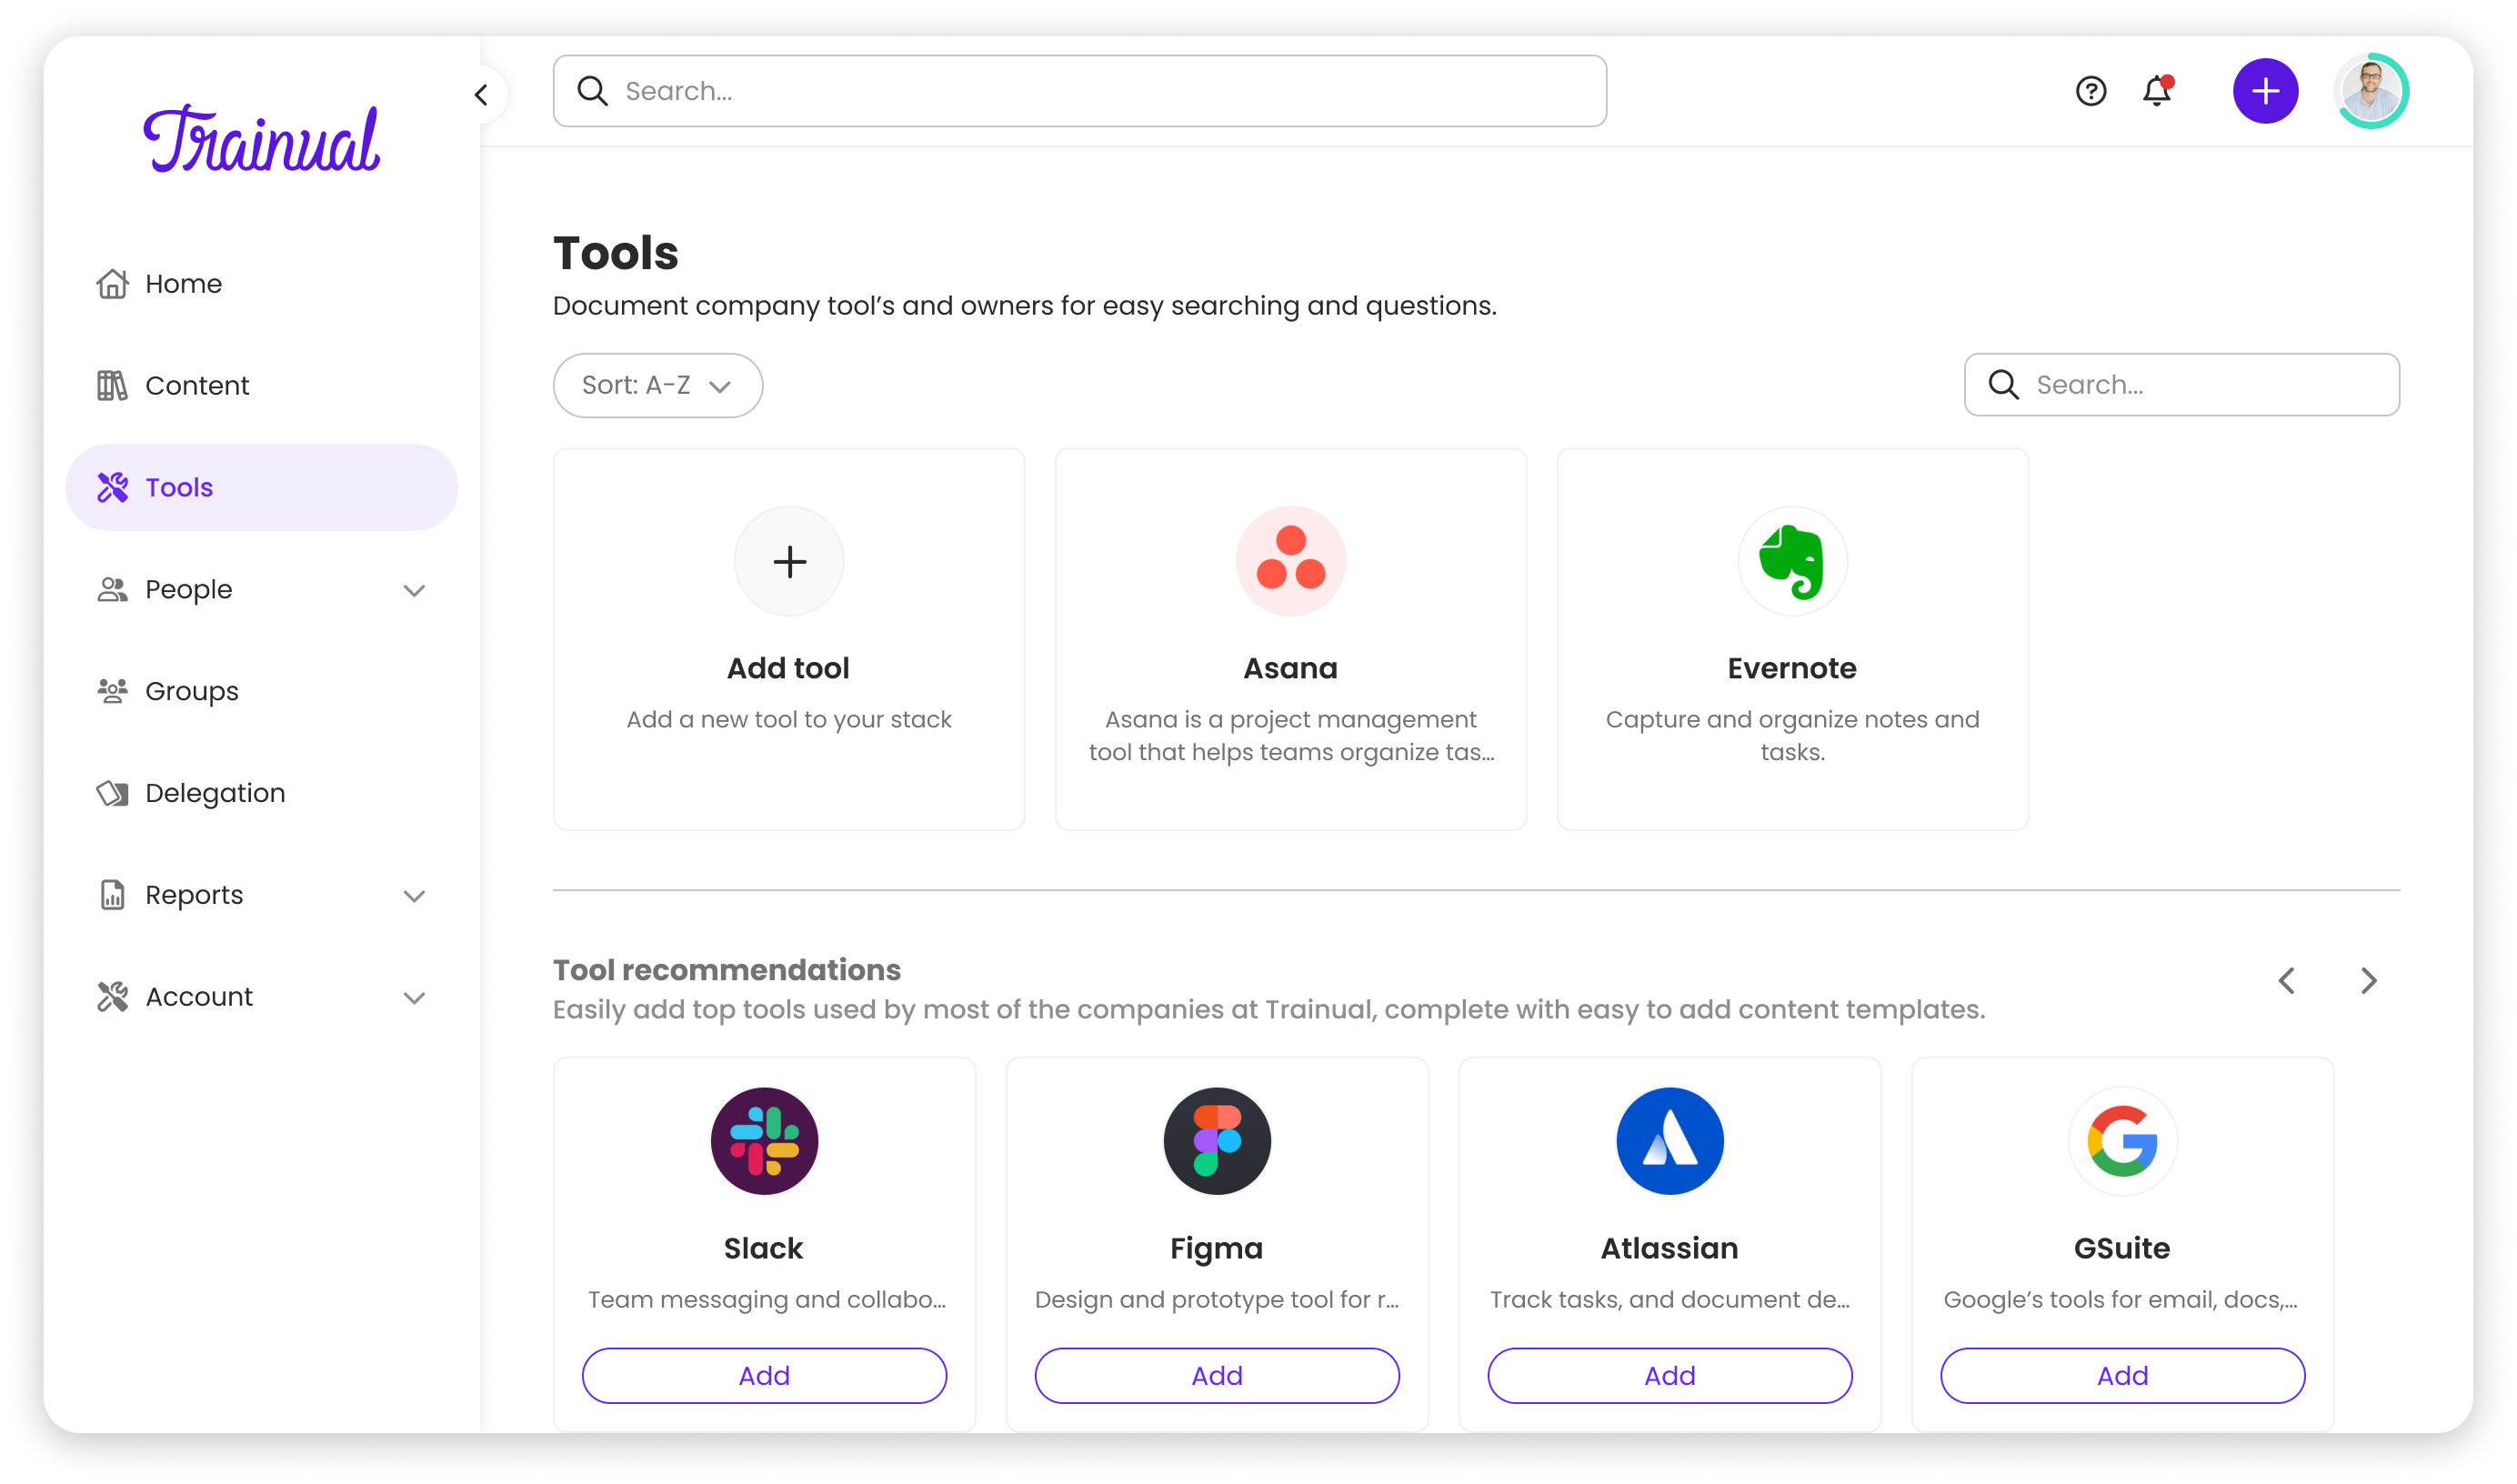The image size is (2517, 1484).
Task: Show previous tool recommendations
Action: tap(2287, 980)
